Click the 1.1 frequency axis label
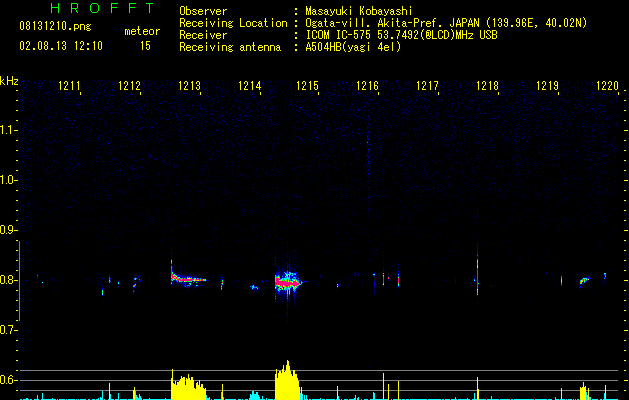Screen dimensions: 629x400 (x=9, y=130)
